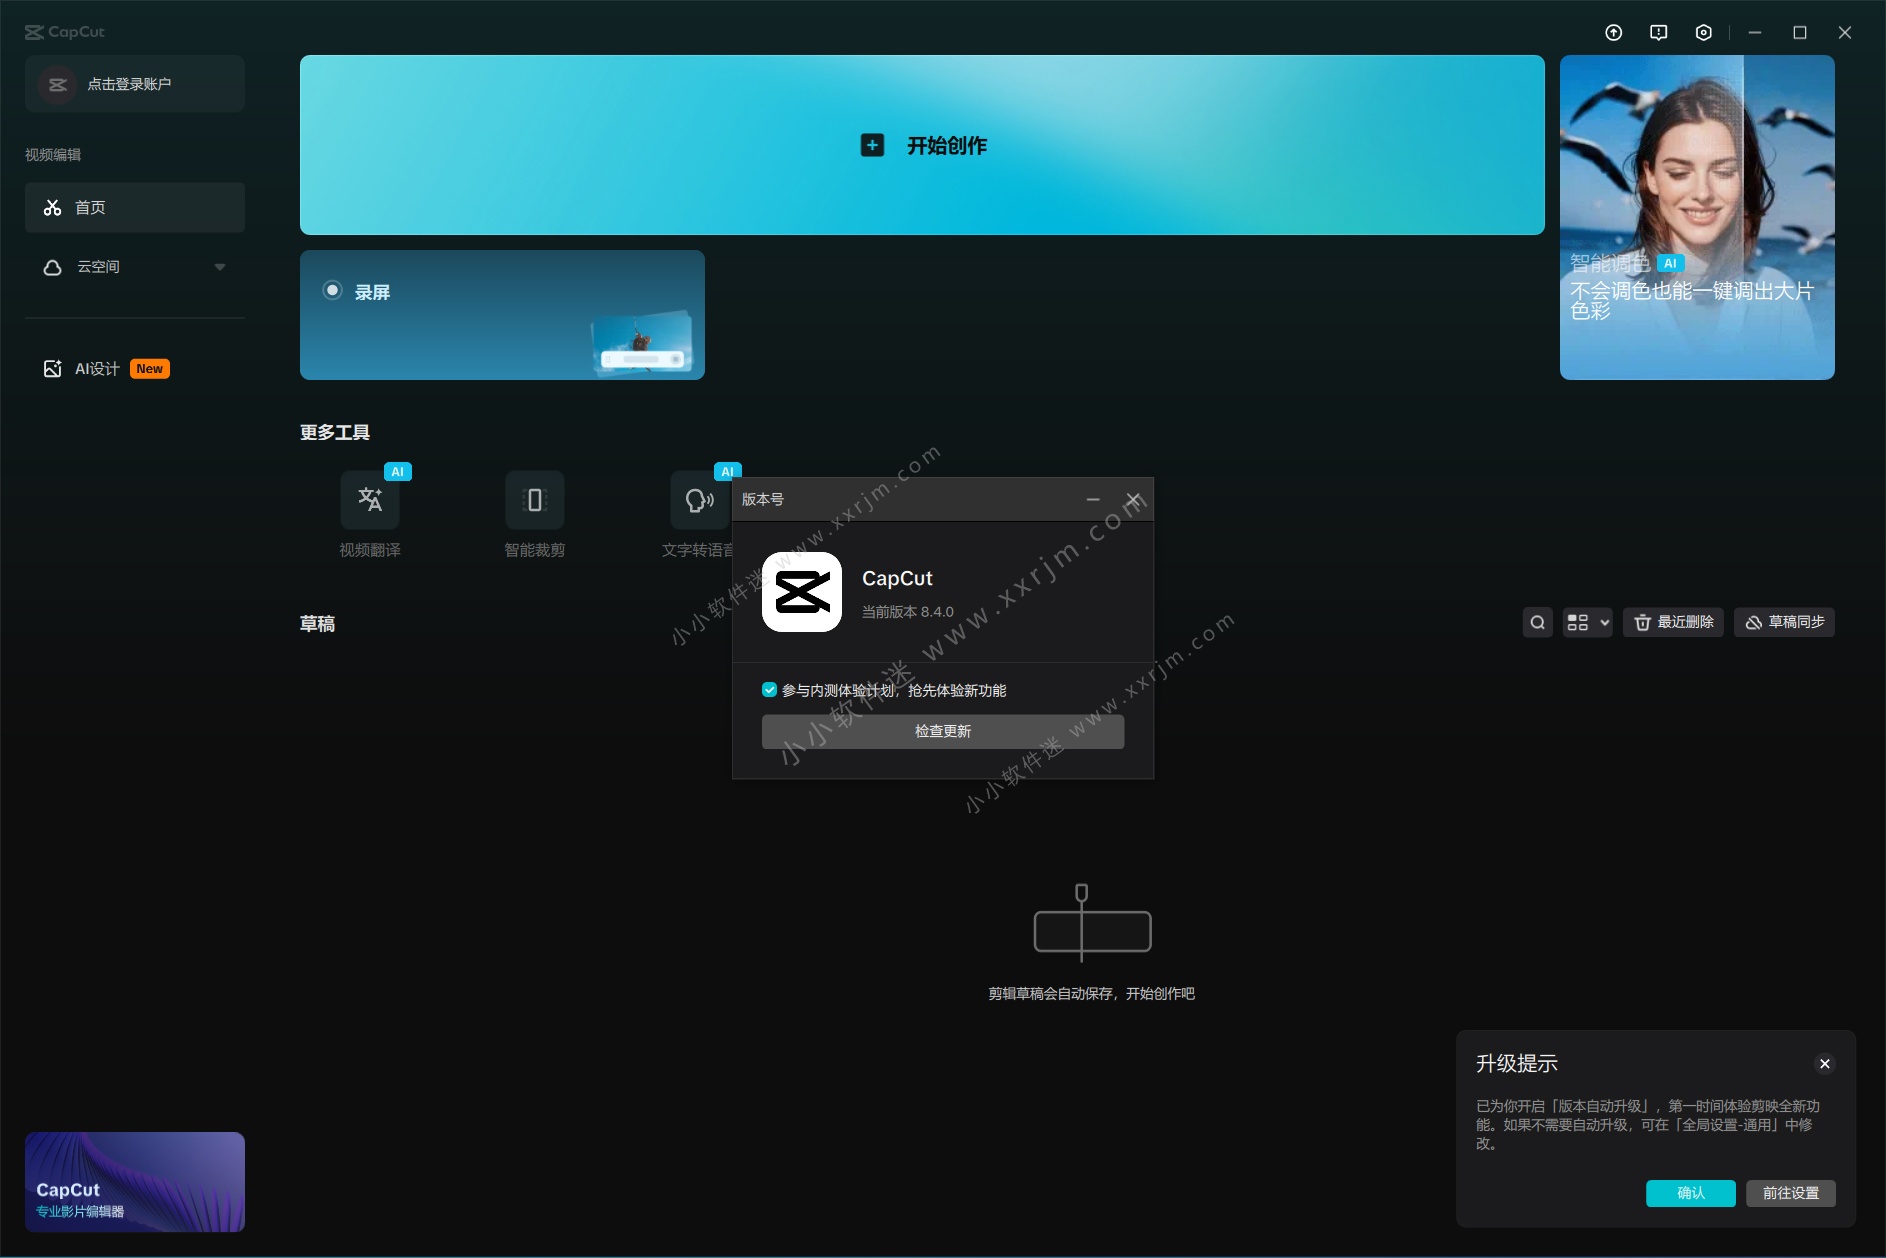Click the start creating banner

922,146
